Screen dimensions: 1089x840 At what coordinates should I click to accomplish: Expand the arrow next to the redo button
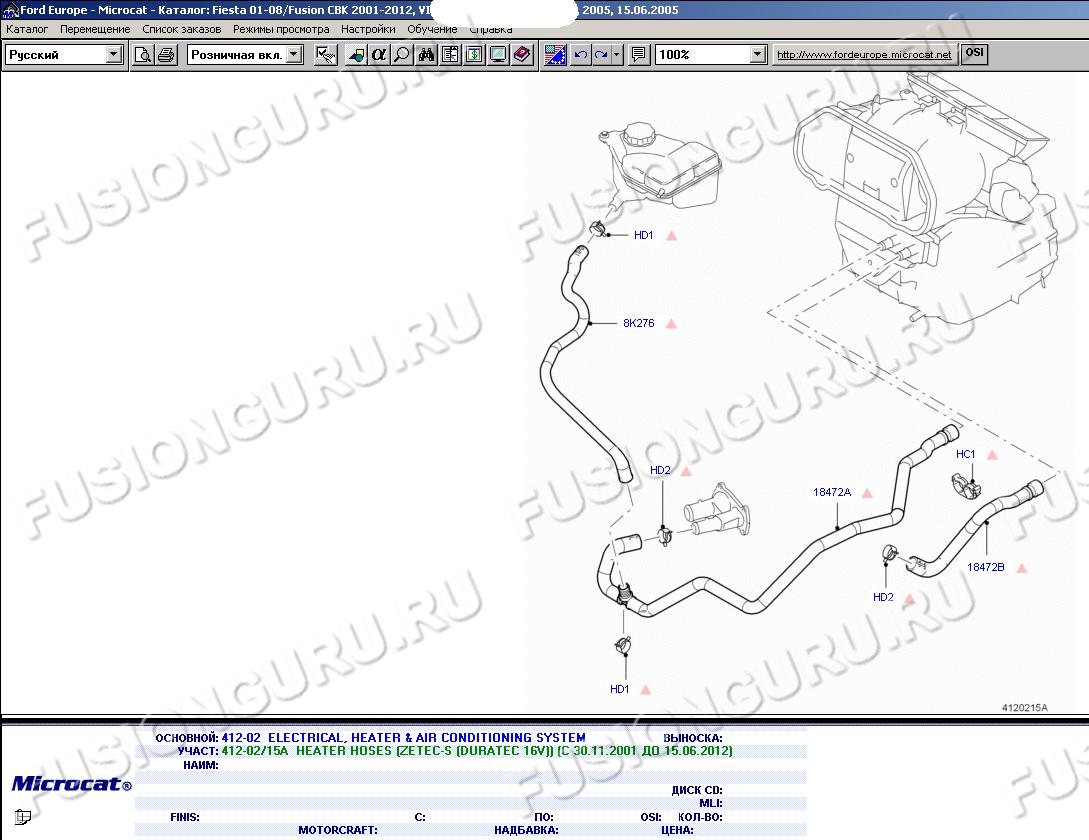click(x=617, y=54)
